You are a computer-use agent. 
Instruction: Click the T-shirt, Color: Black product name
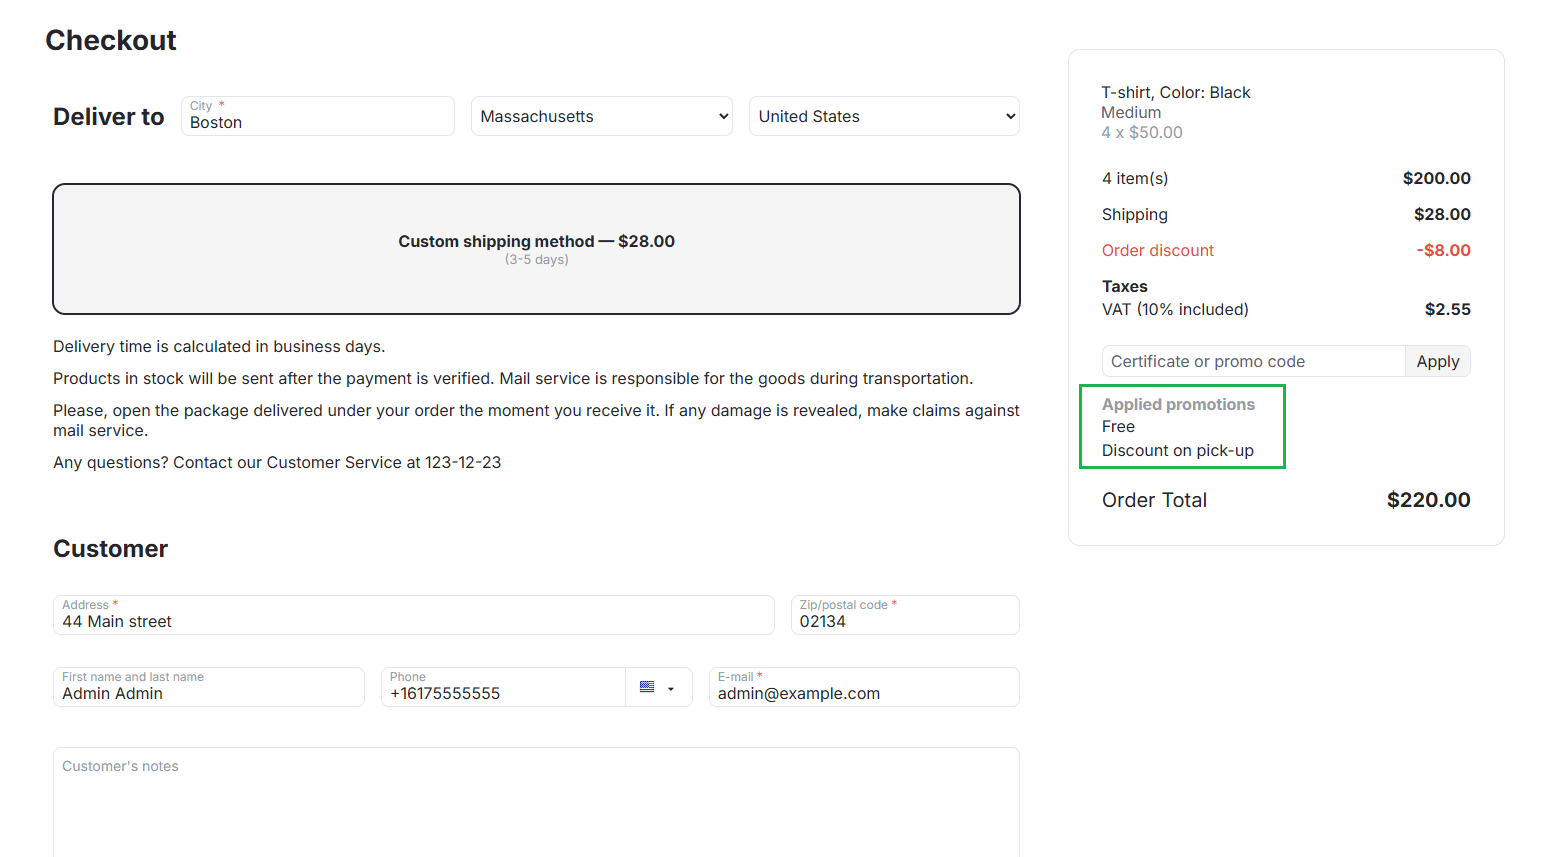coord(1176,92)
